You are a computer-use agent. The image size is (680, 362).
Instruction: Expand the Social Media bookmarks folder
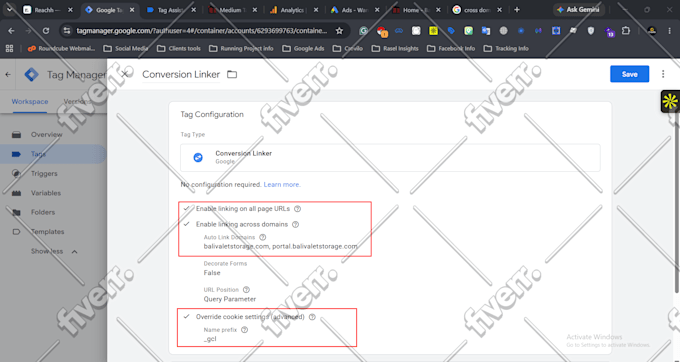click(125, 49)
